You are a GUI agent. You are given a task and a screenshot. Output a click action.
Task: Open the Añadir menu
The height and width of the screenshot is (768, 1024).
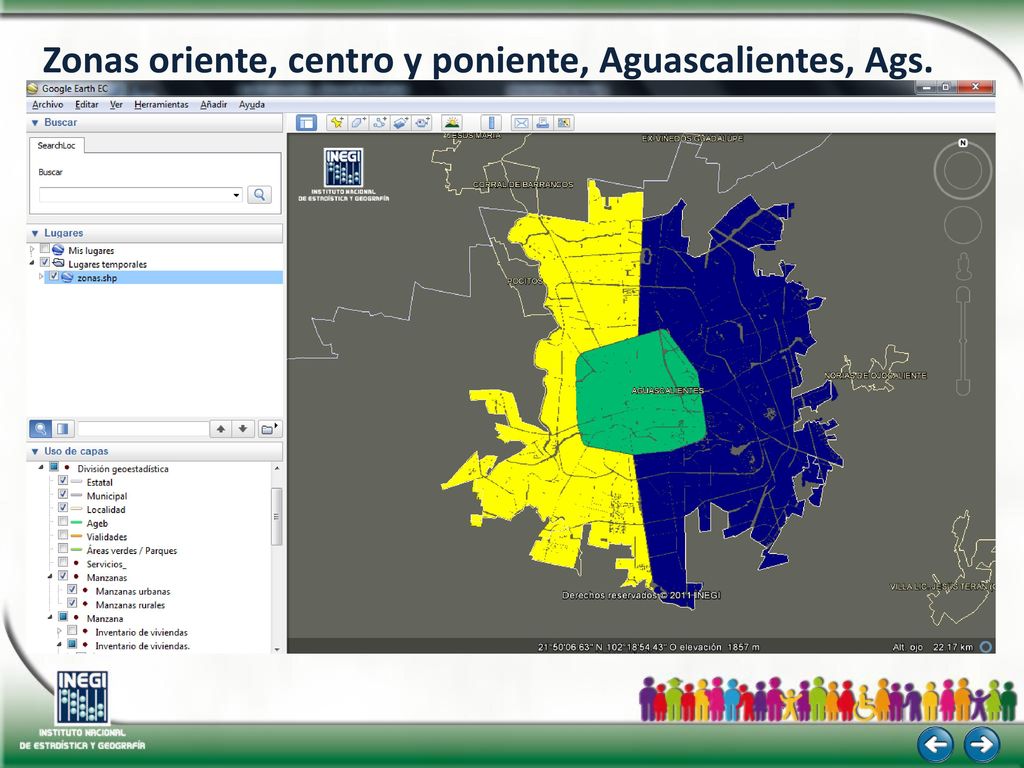tap(214, 104)
